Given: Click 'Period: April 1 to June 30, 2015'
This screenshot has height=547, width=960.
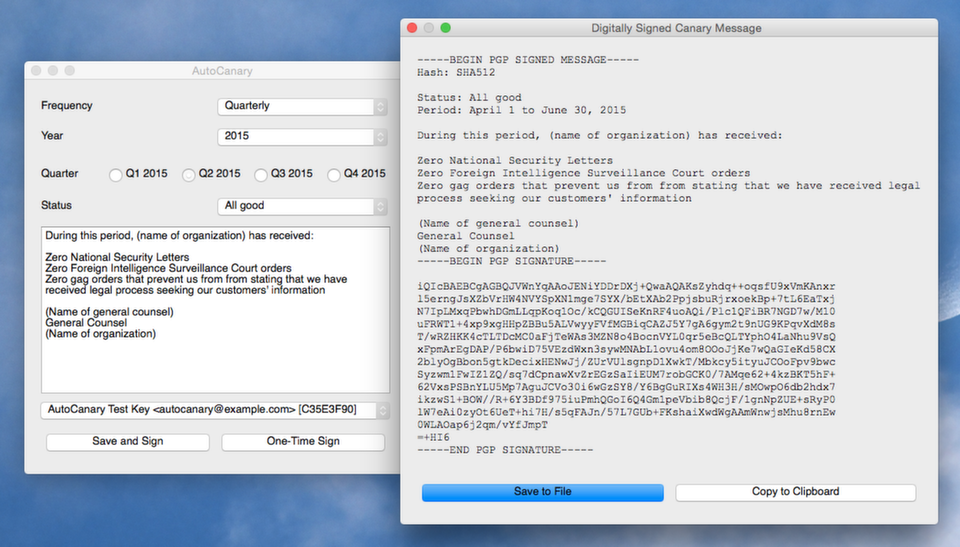Looking at the screenshot, I should (522, 110).
